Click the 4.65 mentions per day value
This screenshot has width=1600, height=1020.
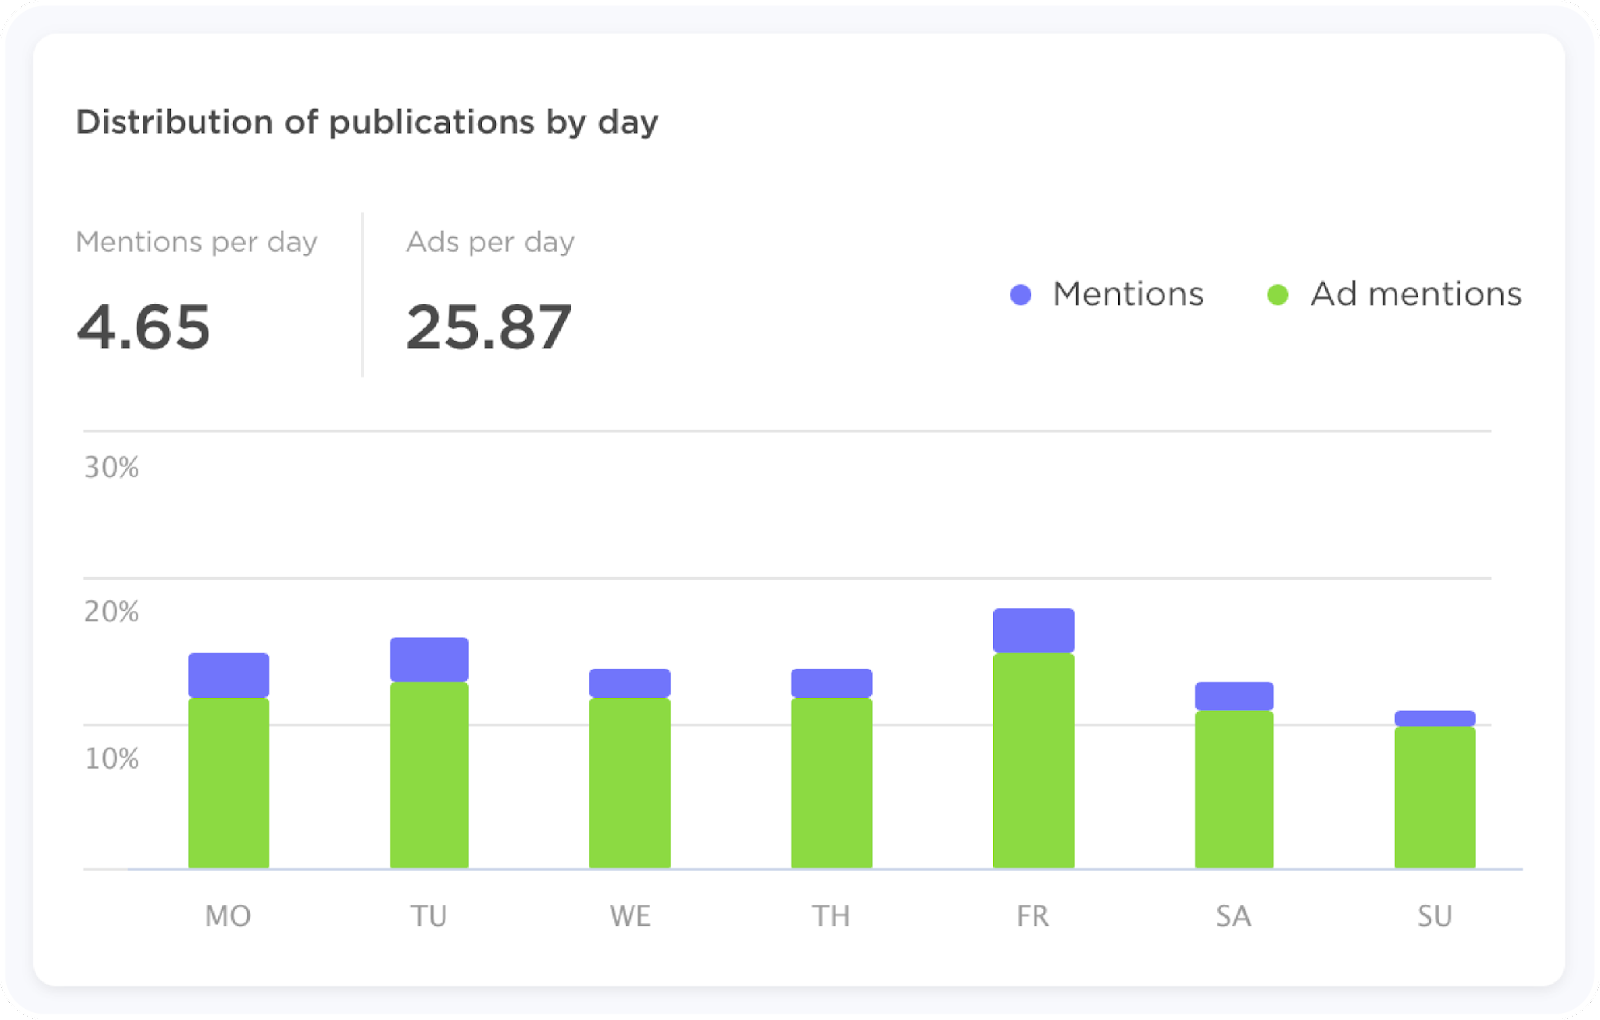coord(144,327)
